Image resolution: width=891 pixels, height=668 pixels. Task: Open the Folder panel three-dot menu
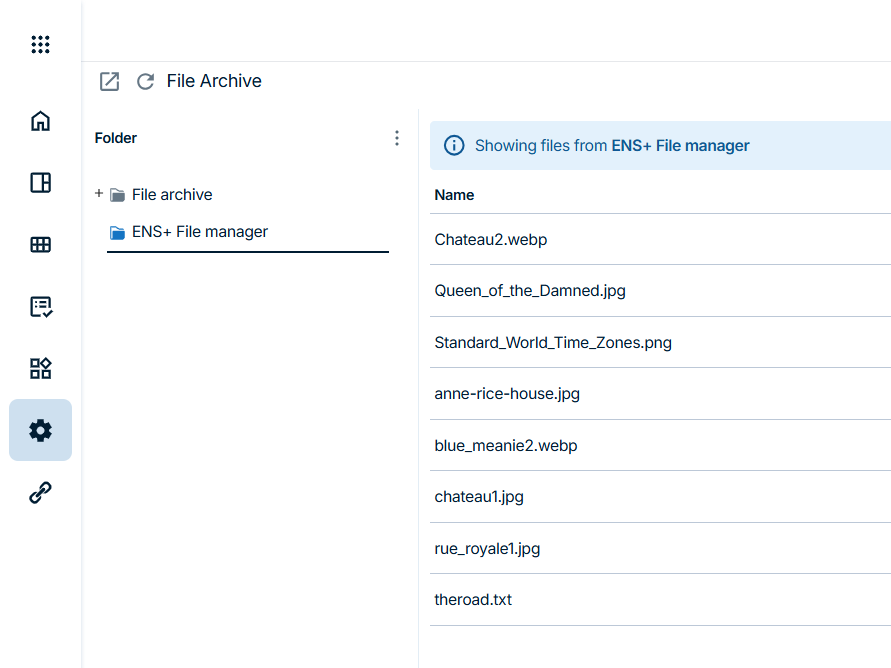pyautogui.click(x=397, y=138)
